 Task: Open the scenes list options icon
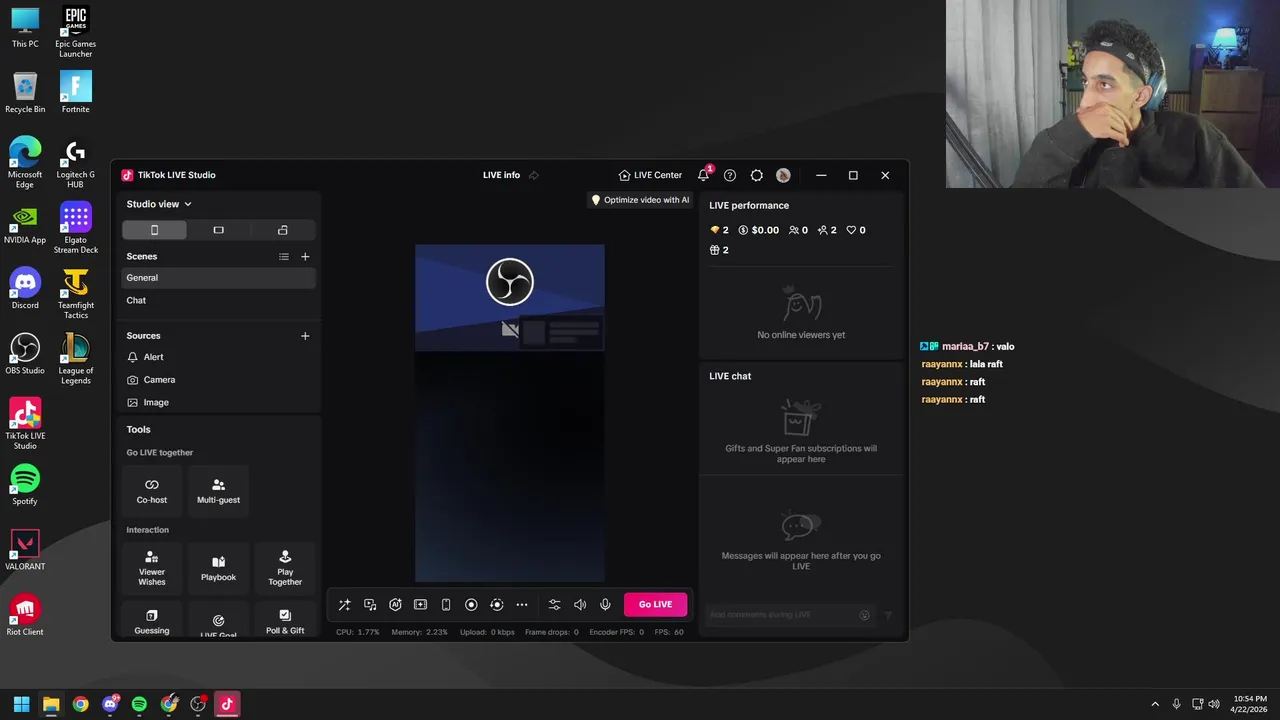(284, 257)
